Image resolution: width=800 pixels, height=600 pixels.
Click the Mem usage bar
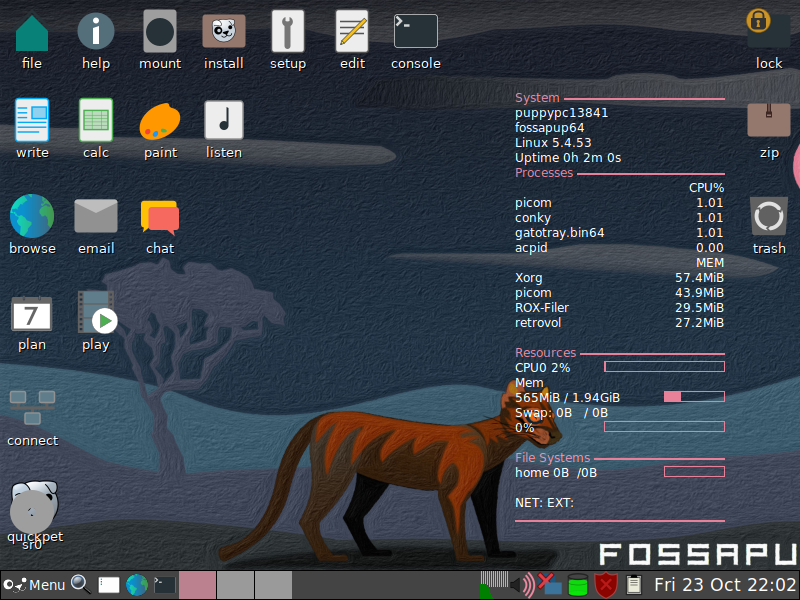[694, 396]
